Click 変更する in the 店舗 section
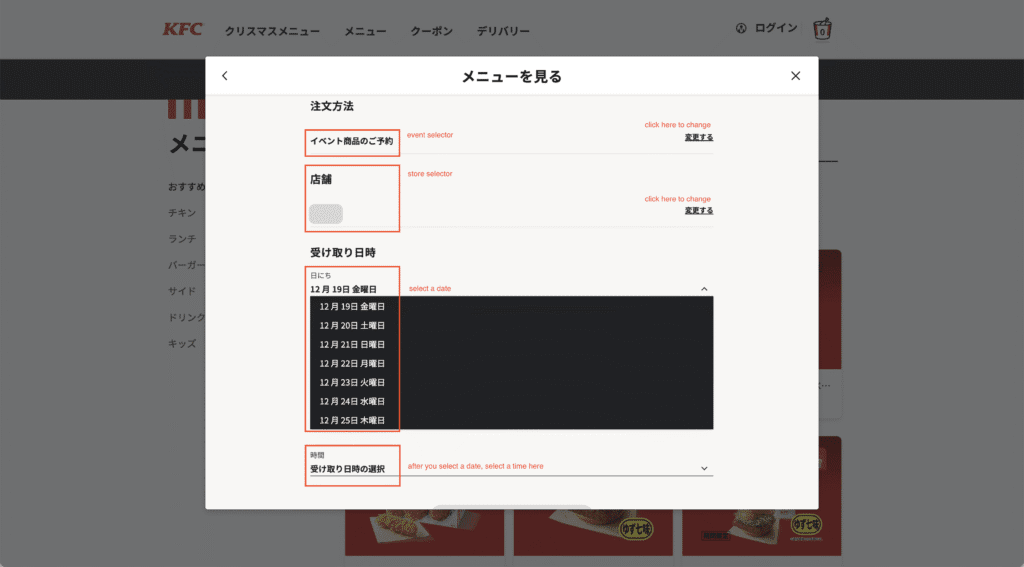1024x567 pixels. 699,210
